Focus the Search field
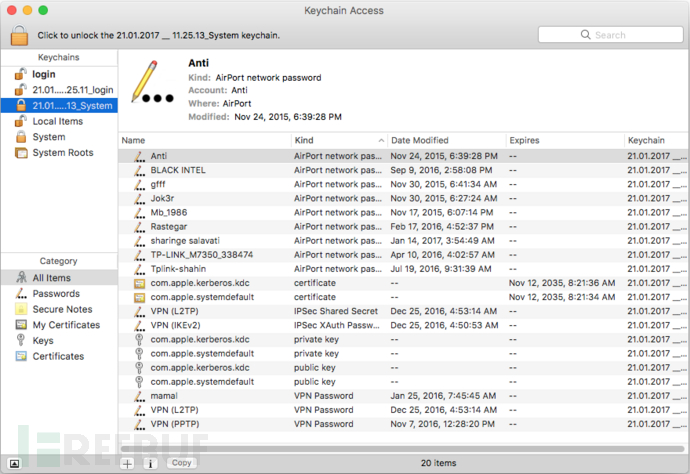Screen dimensions: 690x474 click(x=610, y=35)
